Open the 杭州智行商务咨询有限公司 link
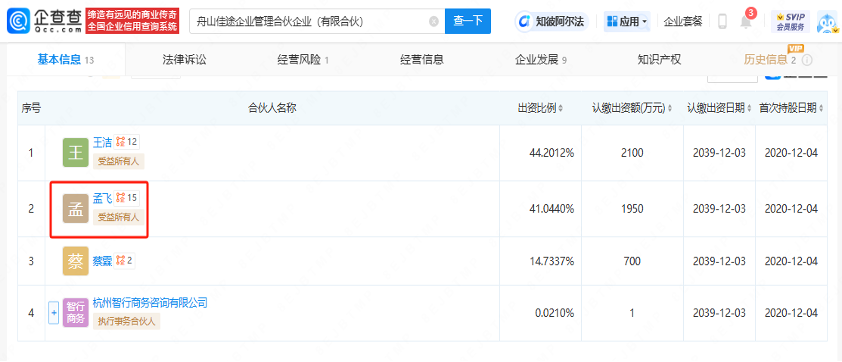 coord(150,303)
